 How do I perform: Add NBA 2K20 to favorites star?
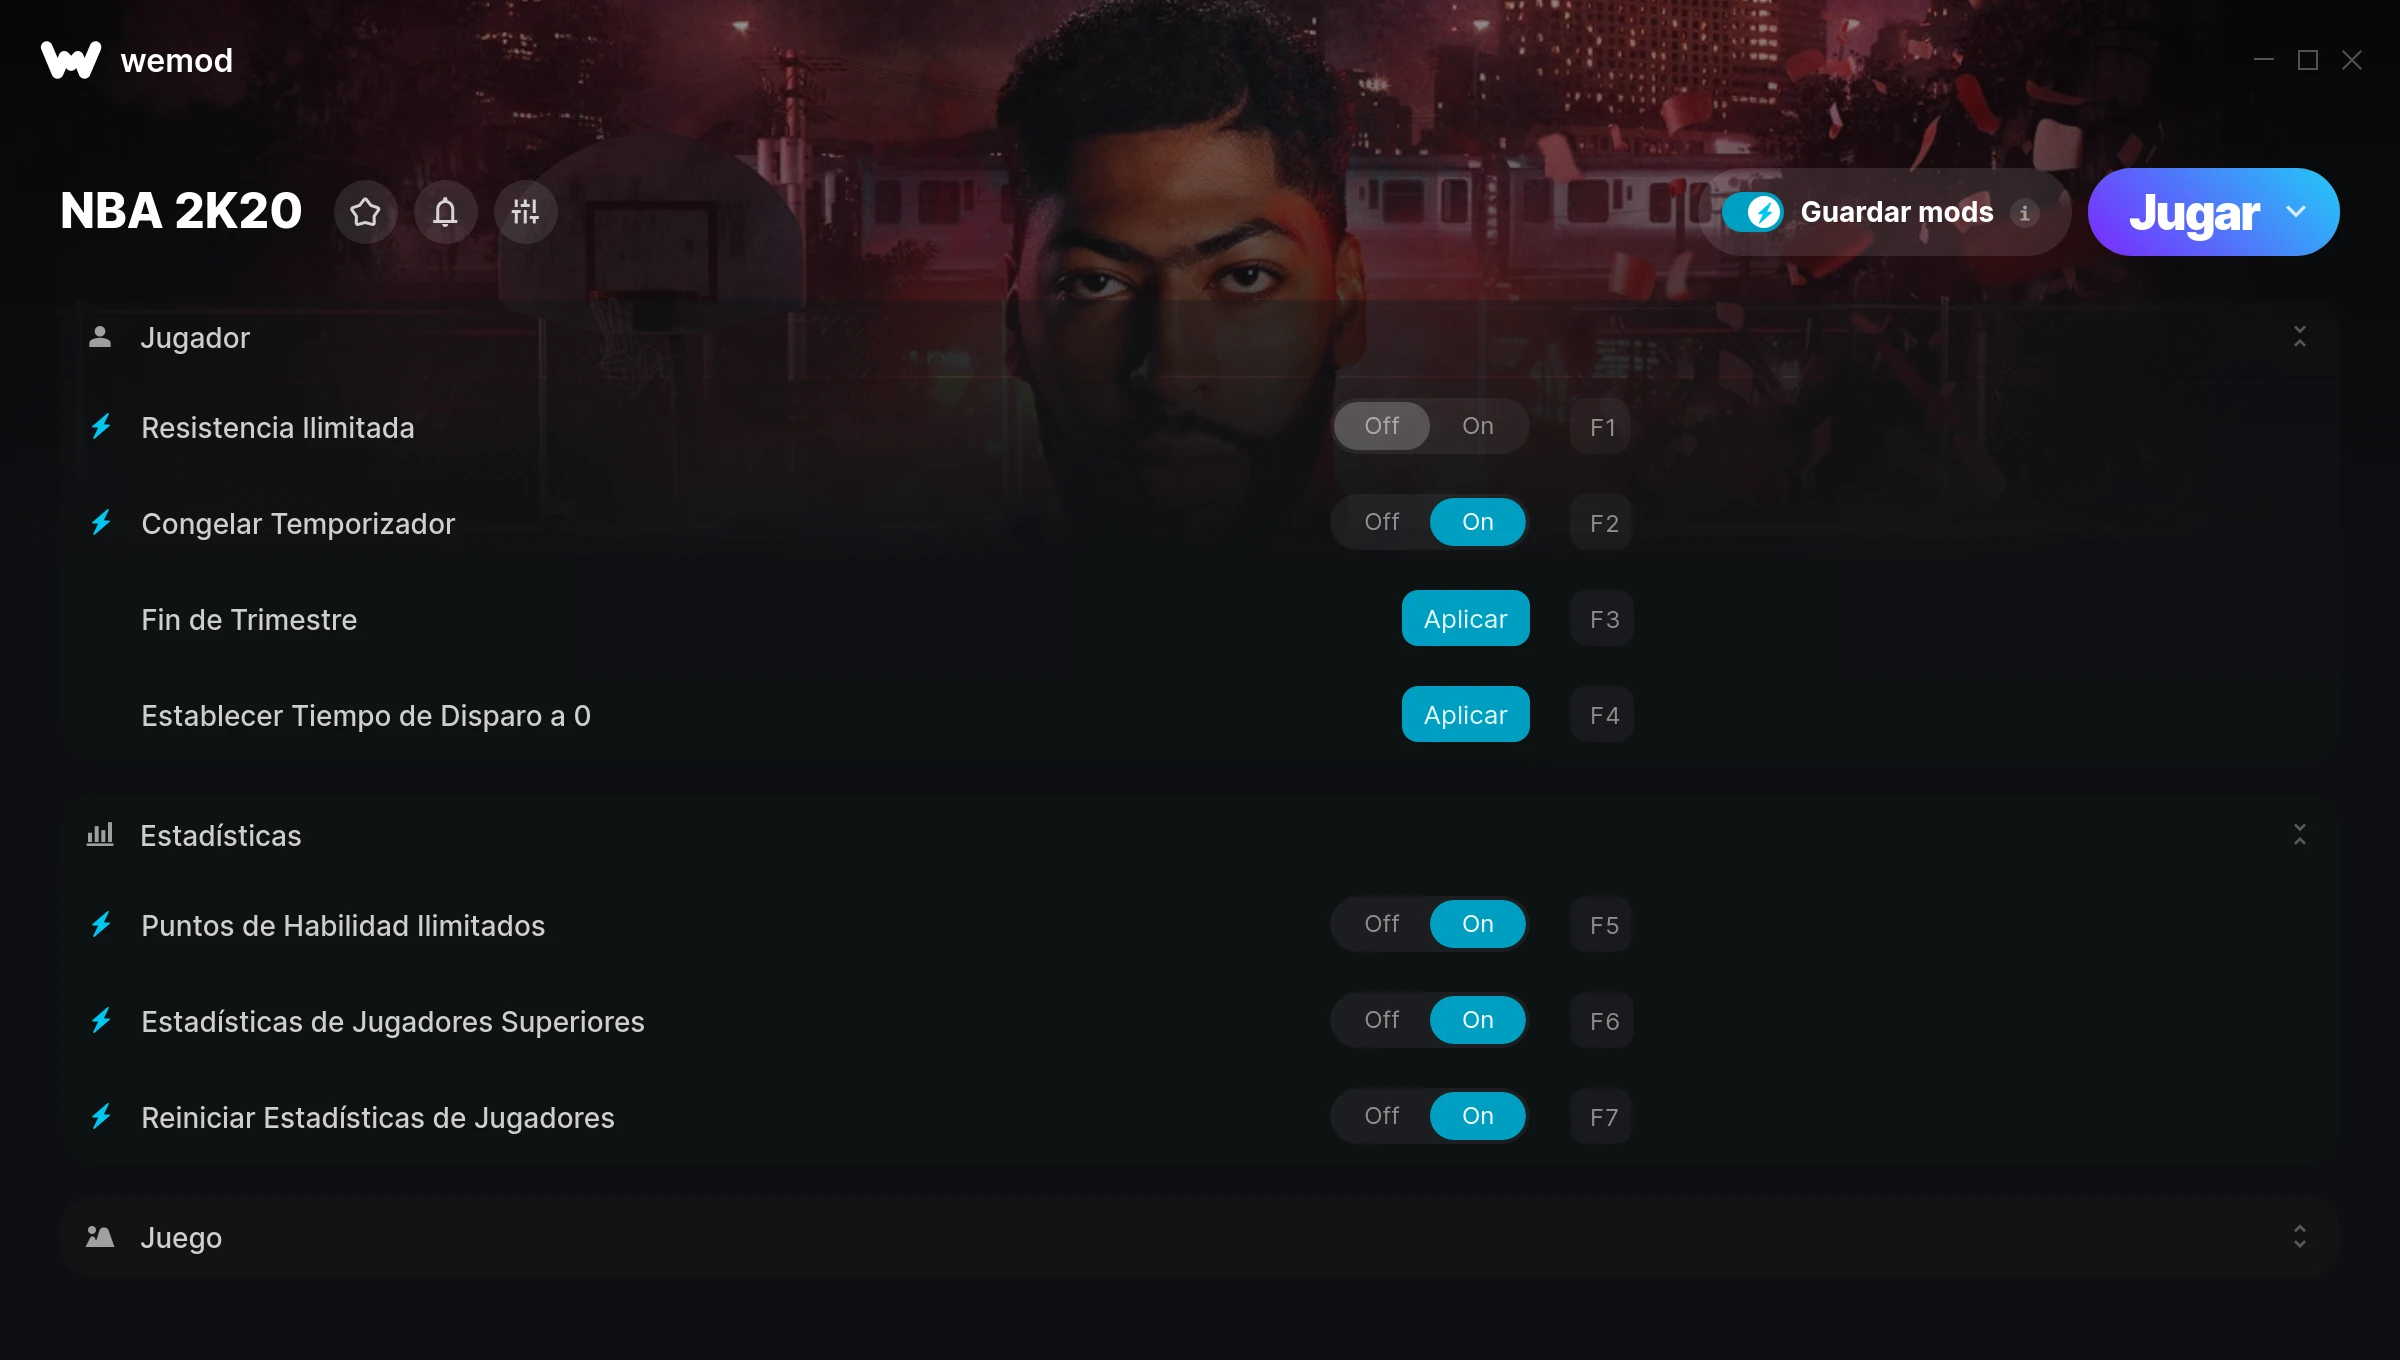pos(366,212)
